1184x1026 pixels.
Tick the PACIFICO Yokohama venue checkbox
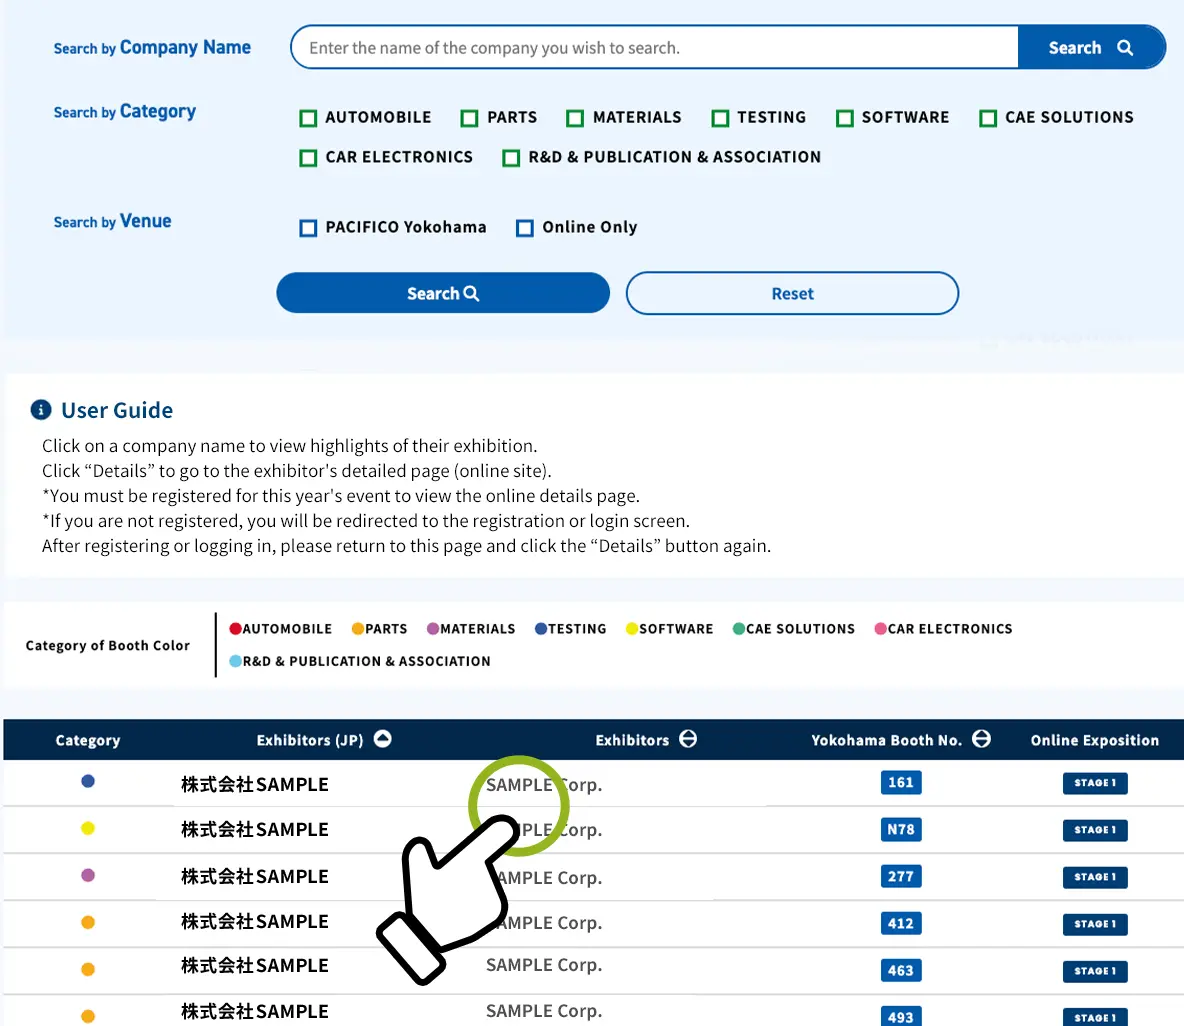pyautogui.click(x=309, y=228)
